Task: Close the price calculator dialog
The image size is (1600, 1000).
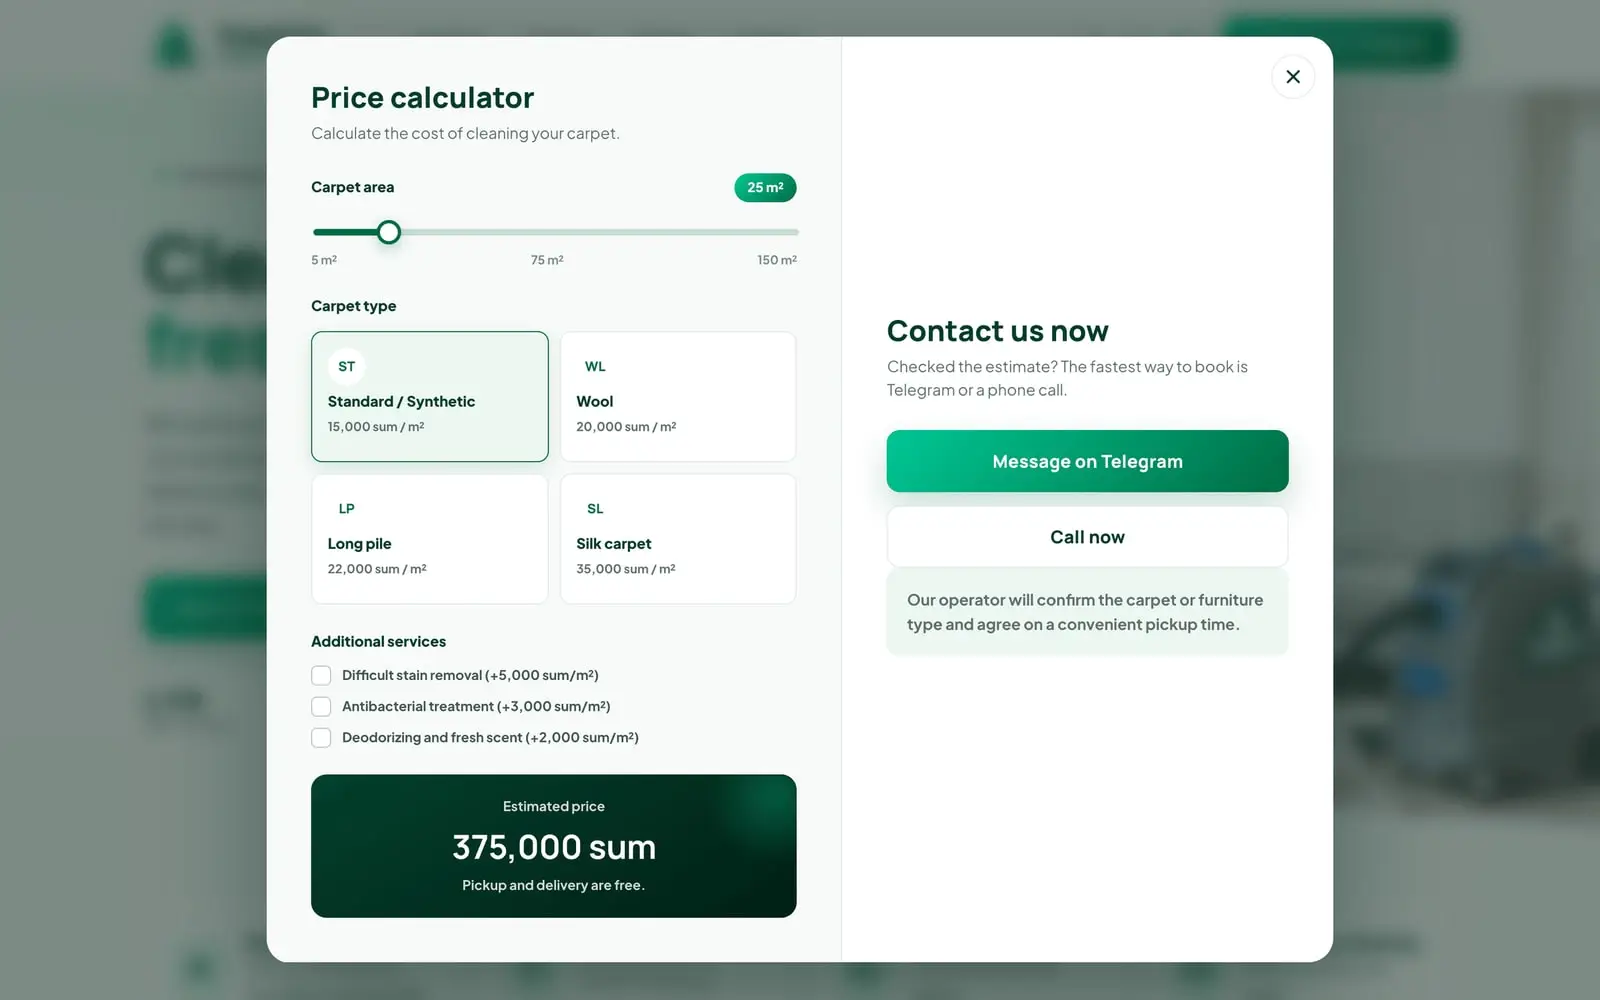Action: [1293, 77]
